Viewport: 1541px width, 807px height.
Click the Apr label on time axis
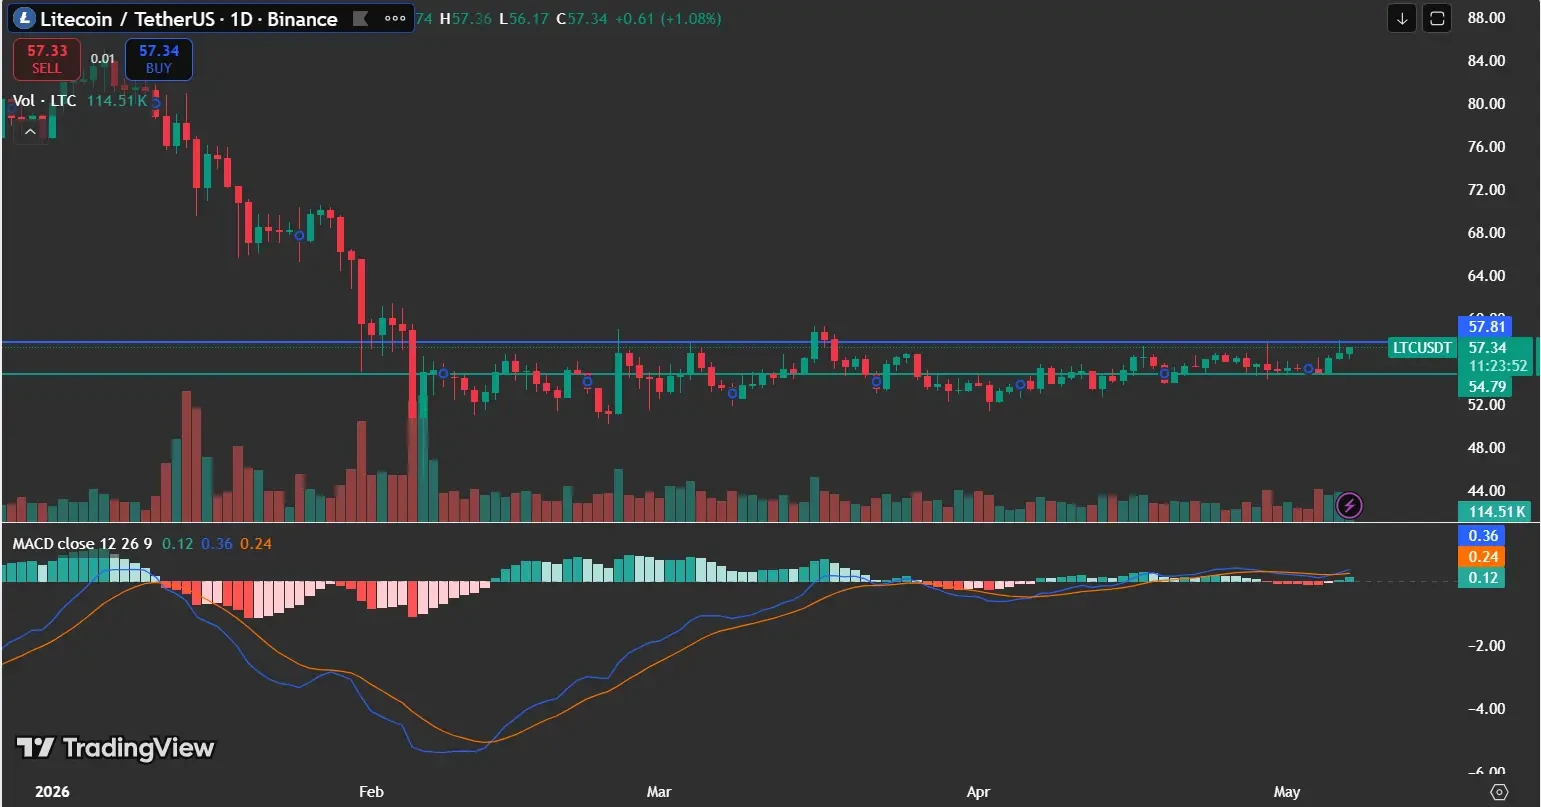(x=978, y=792)
